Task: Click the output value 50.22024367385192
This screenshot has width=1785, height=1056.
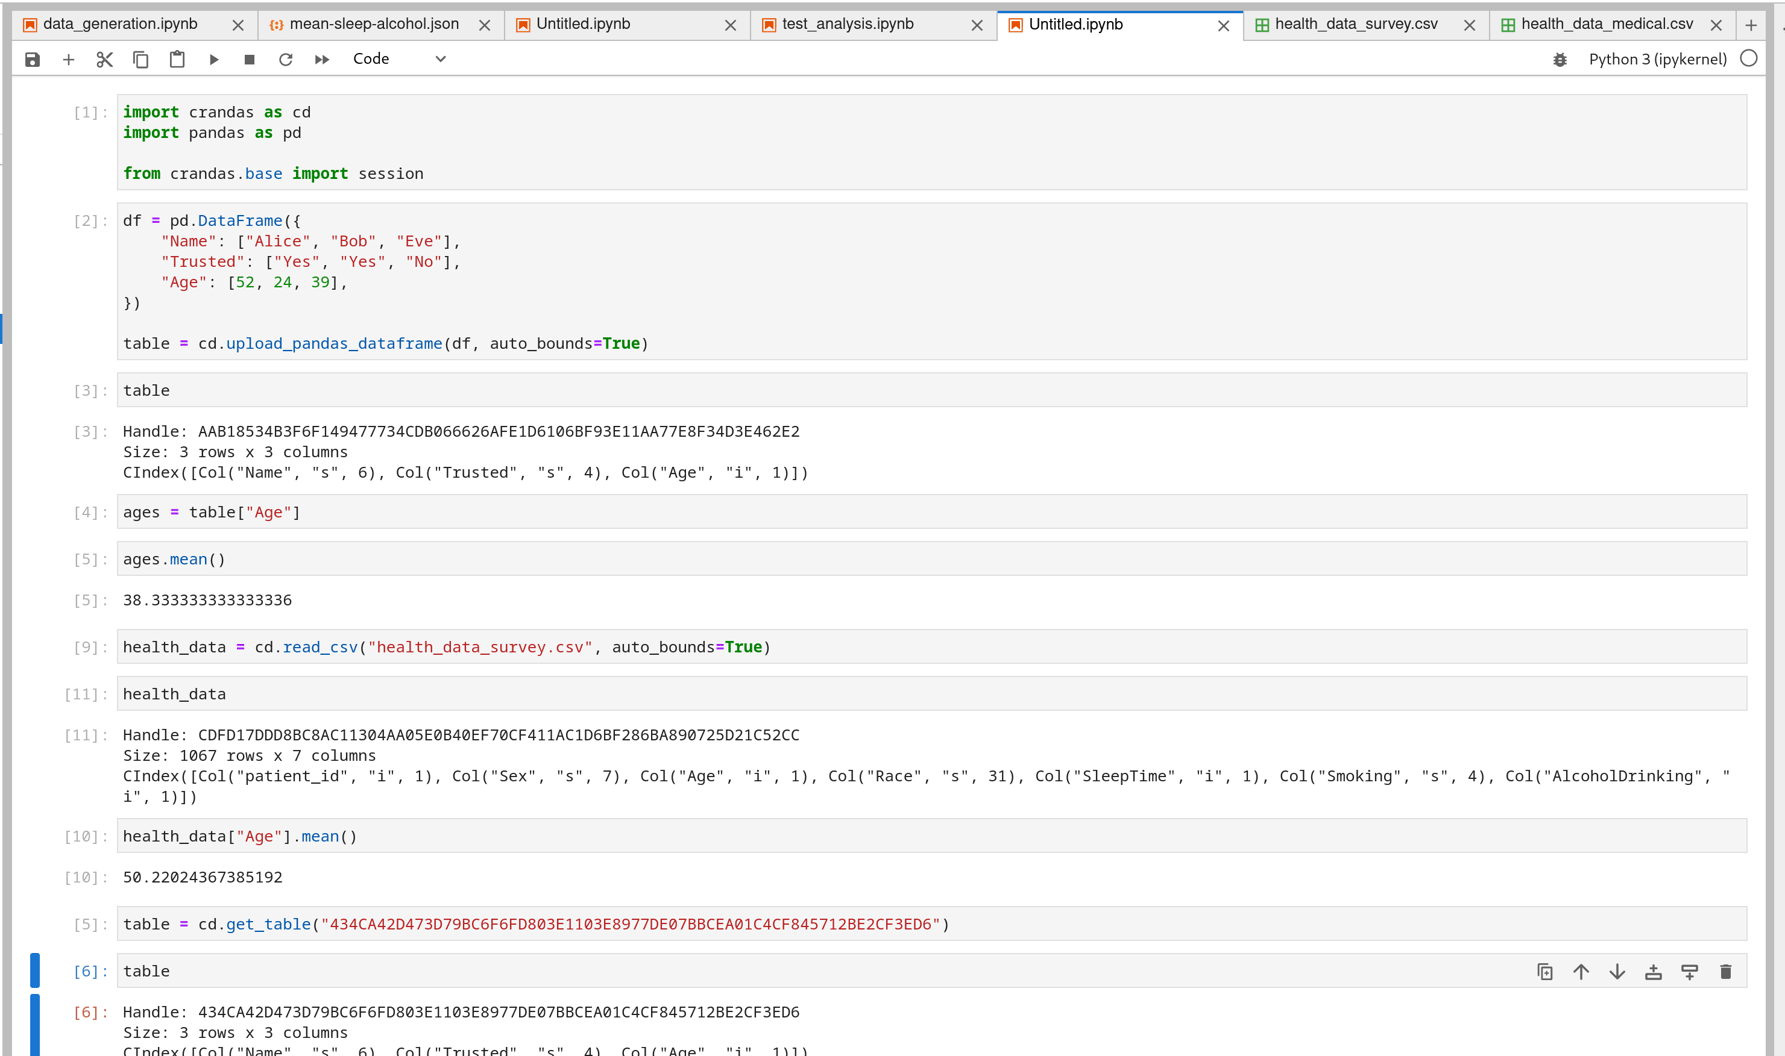Action: [x=202, y=877]
